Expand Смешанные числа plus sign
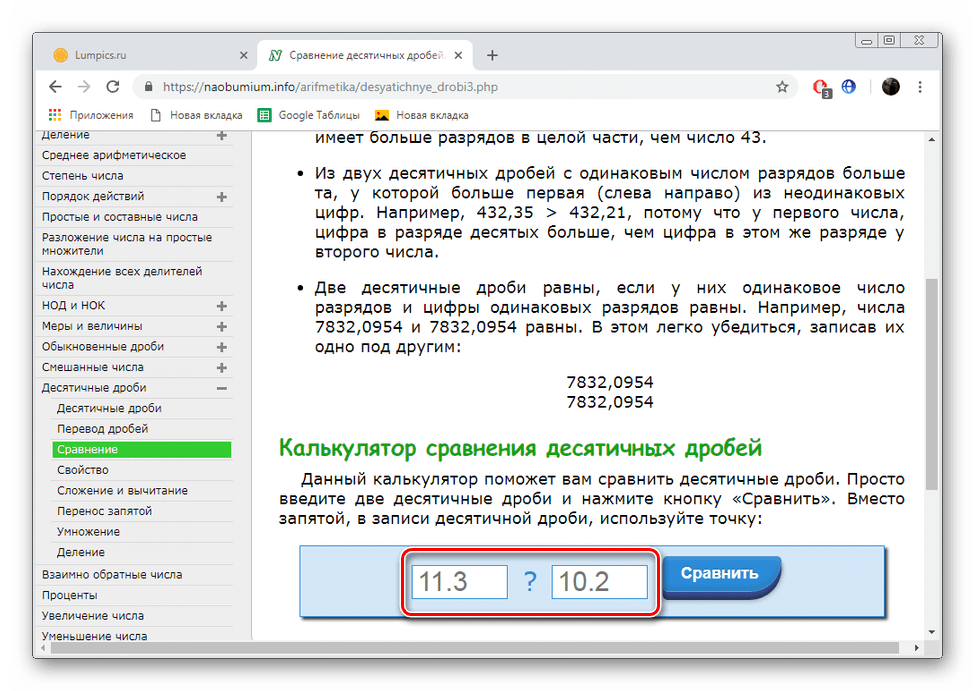This screenshot has width=975, height=691. [221, 368]
